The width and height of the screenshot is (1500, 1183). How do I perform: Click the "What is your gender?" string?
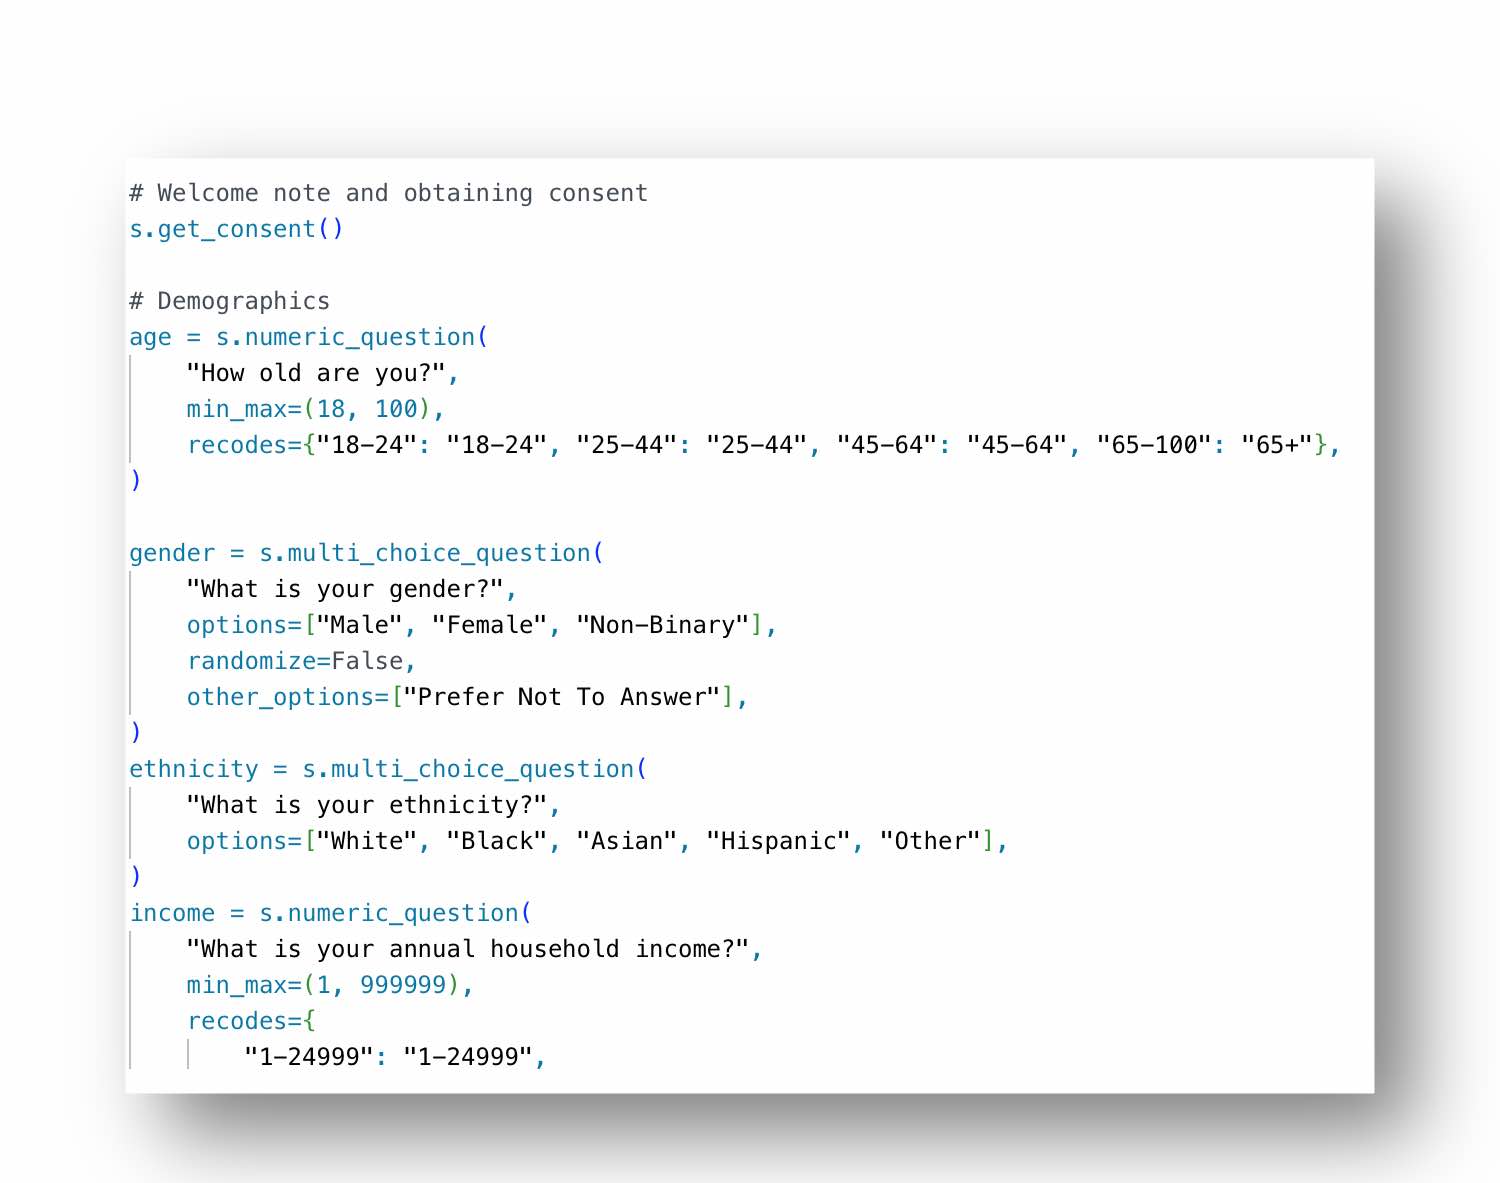point(344,589)
